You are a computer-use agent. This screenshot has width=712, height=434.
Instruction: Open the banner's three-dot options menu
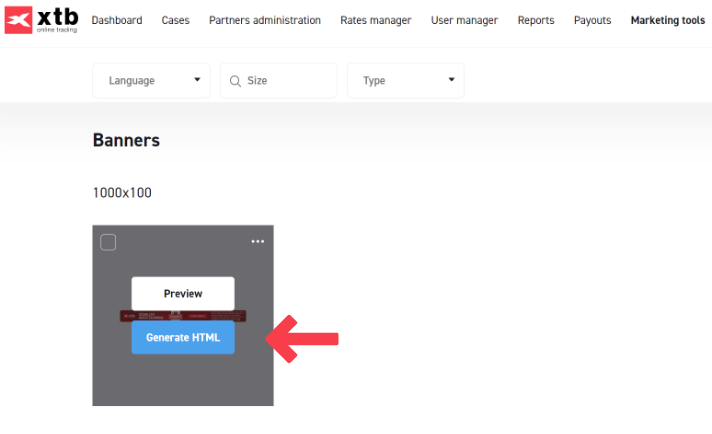click(258, 242)
